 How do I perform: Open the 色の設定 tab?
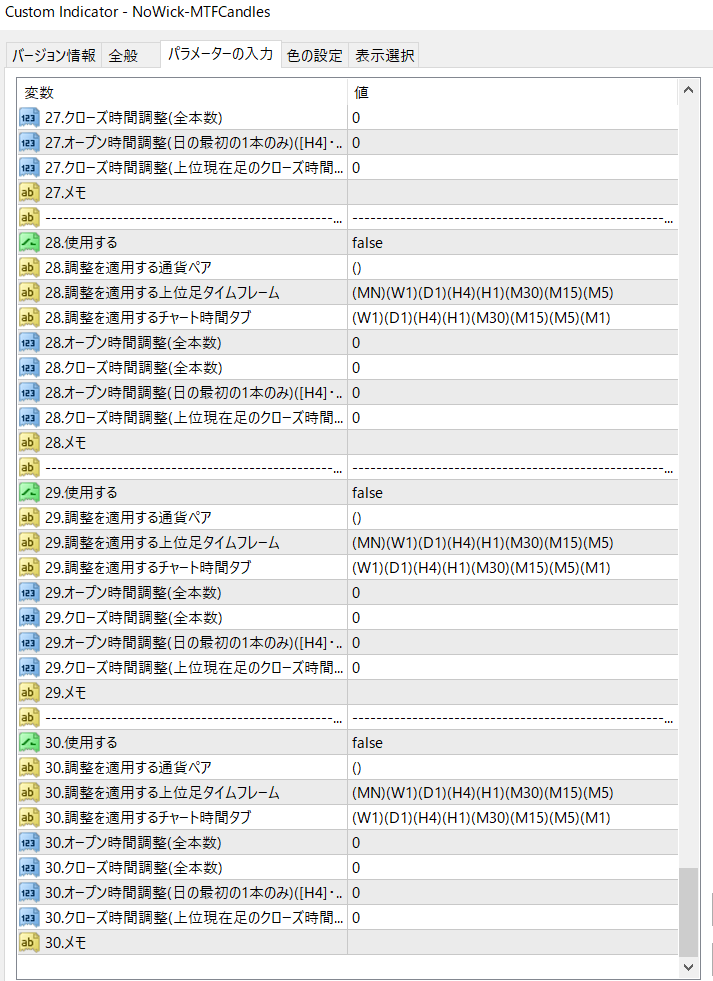pos(314,56)
